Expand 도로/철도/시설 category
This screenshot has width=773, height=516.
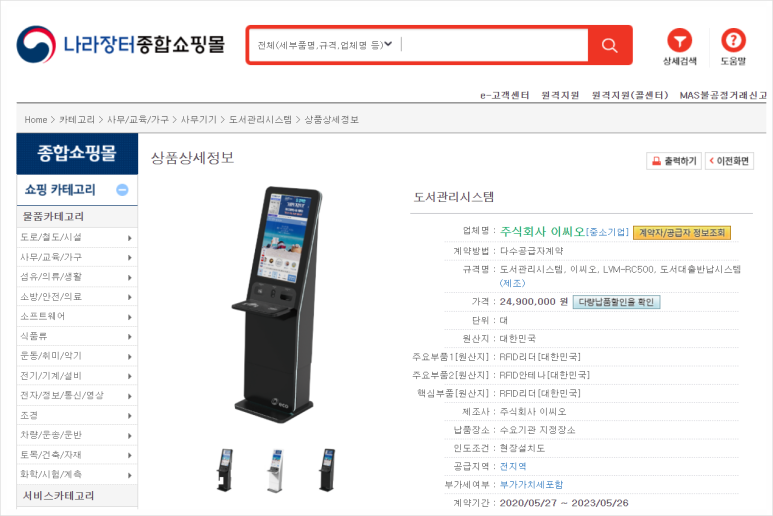77,238
